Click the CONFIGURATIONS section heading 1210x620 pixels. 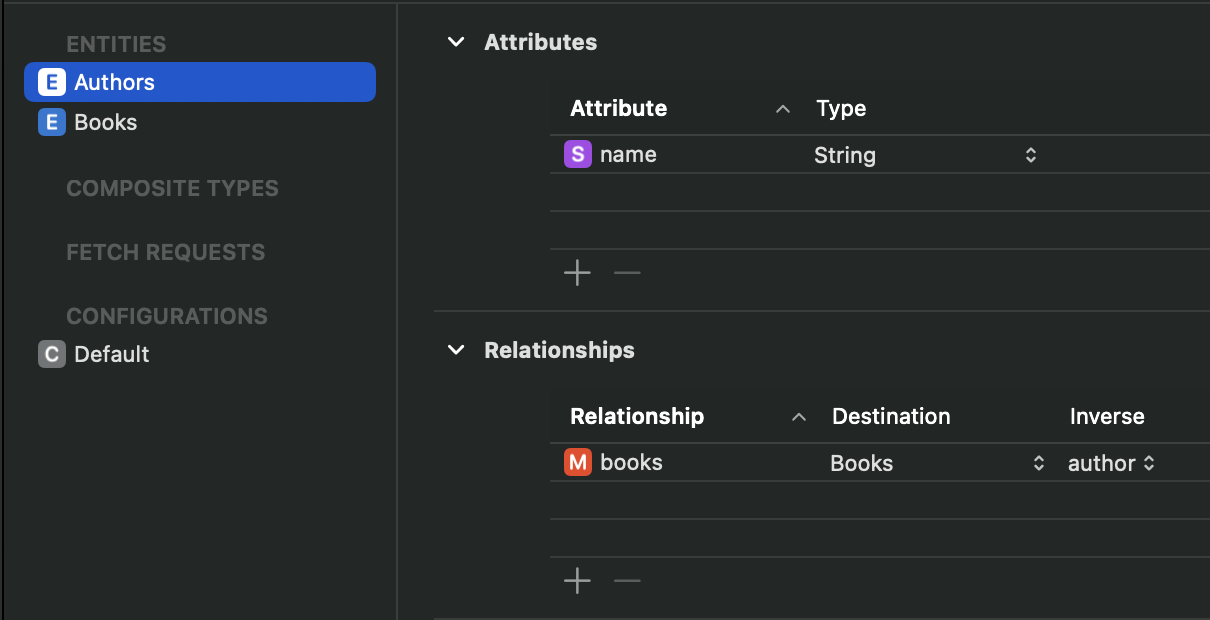click(x=167, y=316)
